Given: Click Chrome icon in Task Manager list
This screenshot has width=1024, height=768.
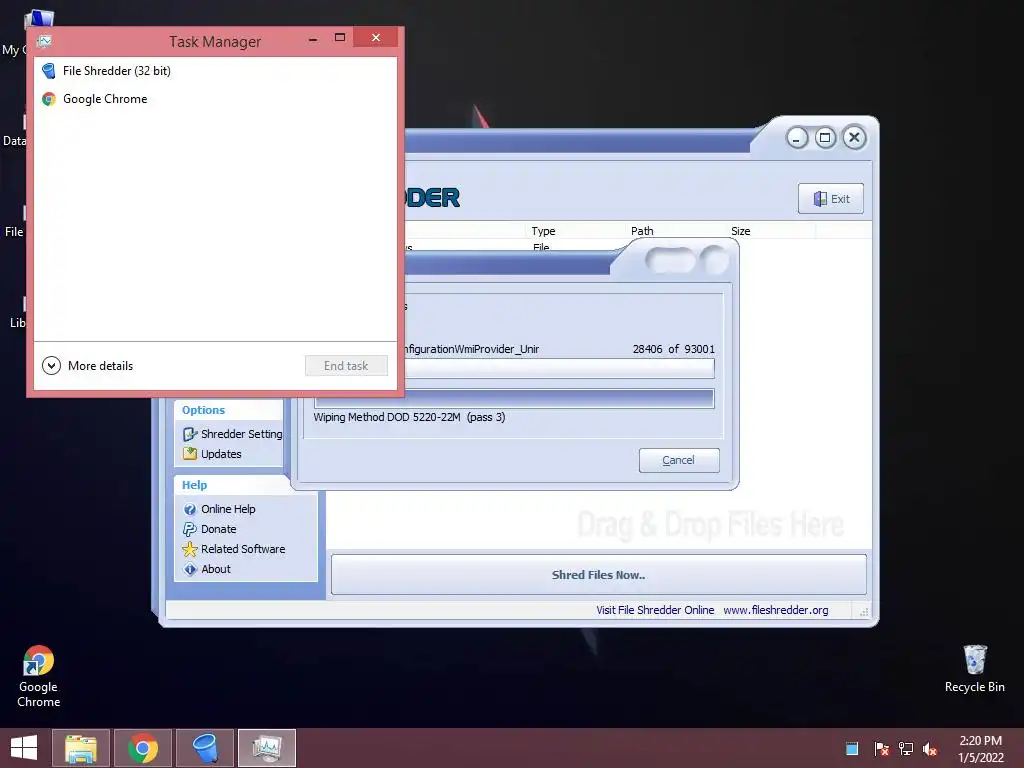Looking at the screenshot, I should (x=48, y=99).
